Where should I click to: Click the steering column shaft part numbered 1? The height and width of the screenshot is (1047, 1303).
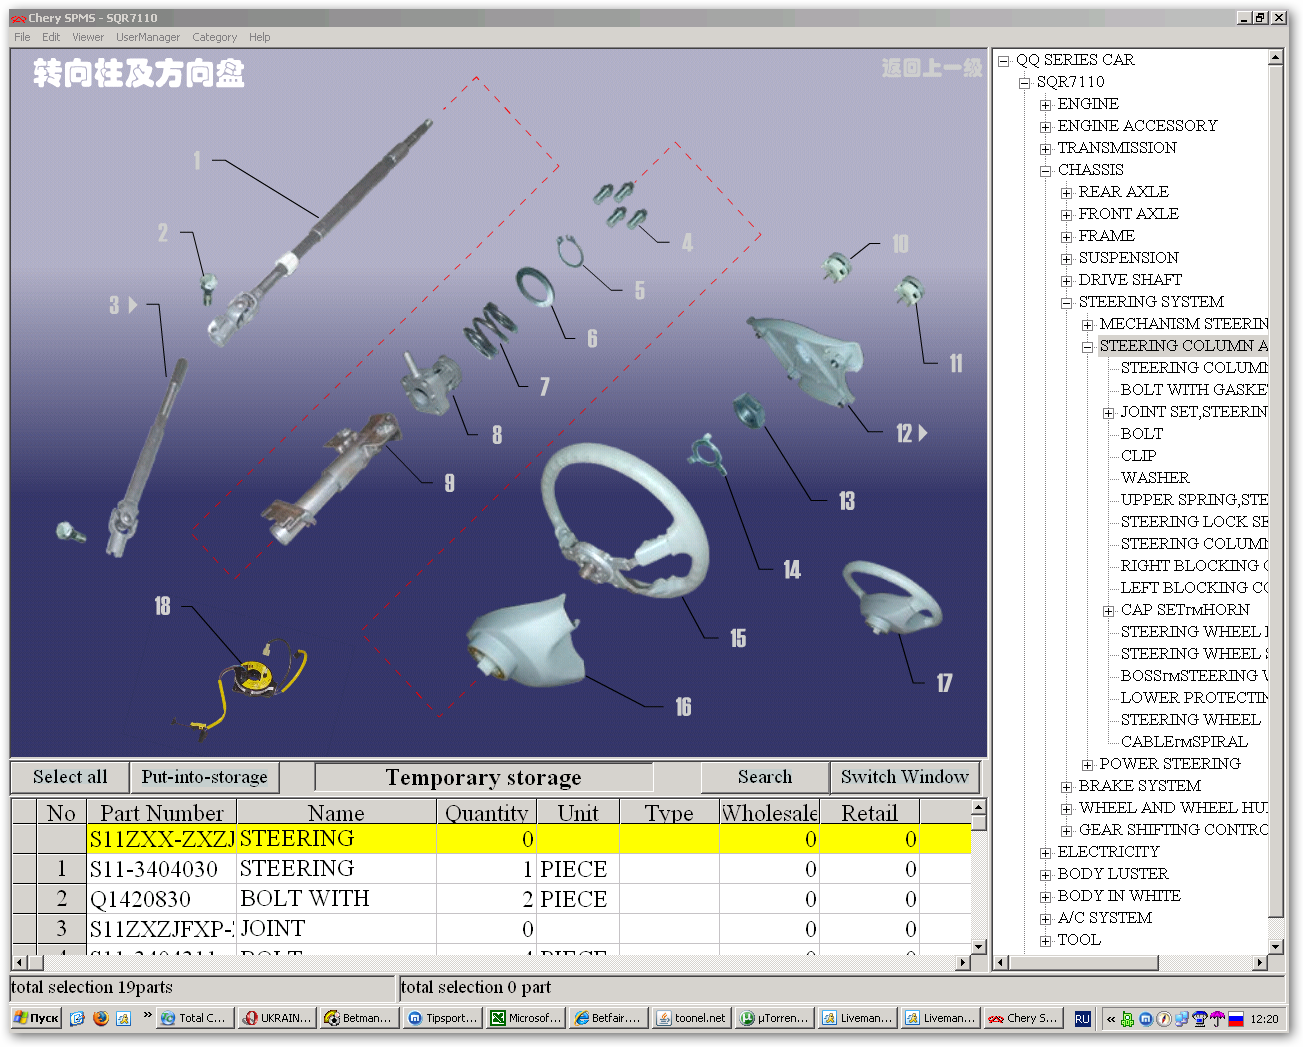point(320,232)
